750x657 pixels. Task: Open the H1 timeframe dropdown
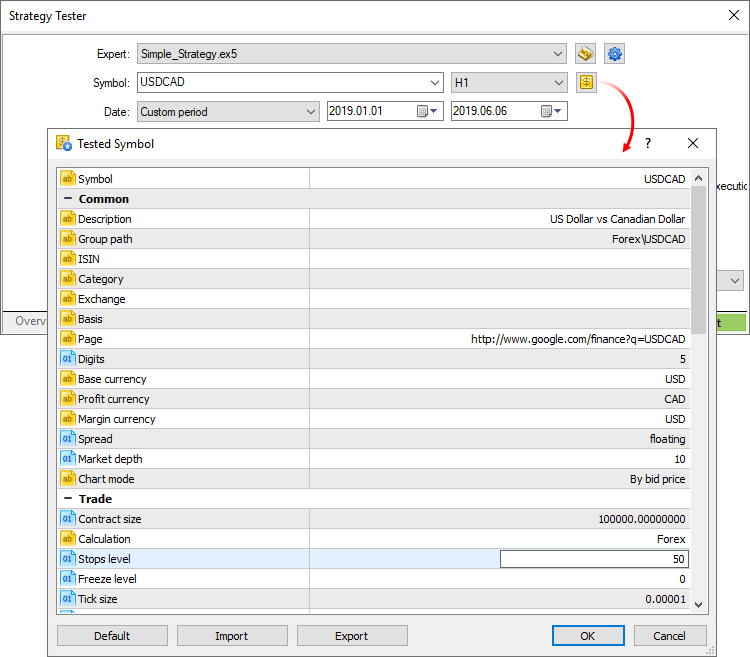coord(558,83)
